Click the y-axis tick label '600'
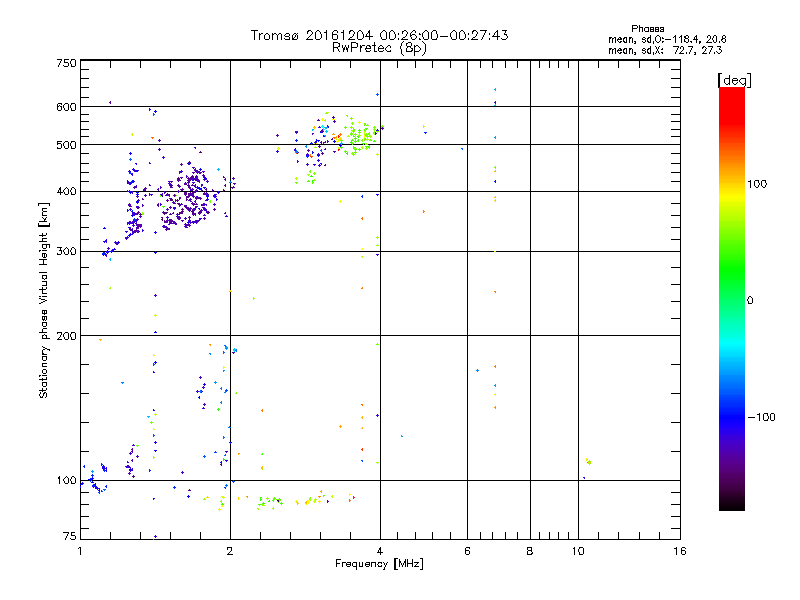This screenshot has height=600, width=800. click(x=66, y=107)
